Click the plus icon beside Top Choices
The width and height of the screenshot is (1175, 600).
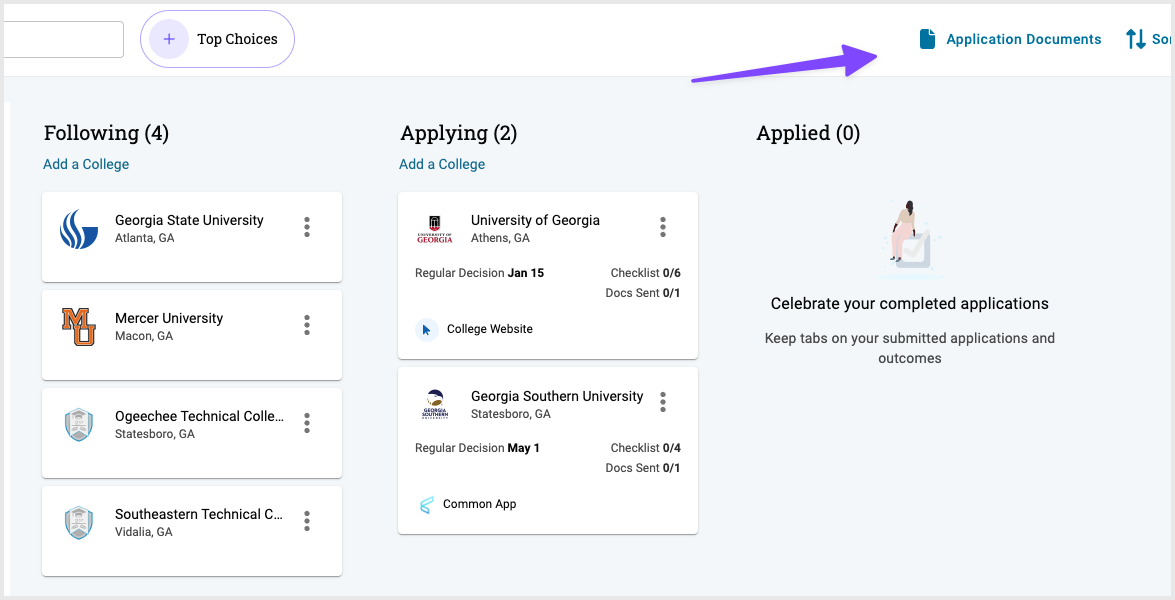click(169, 39)
